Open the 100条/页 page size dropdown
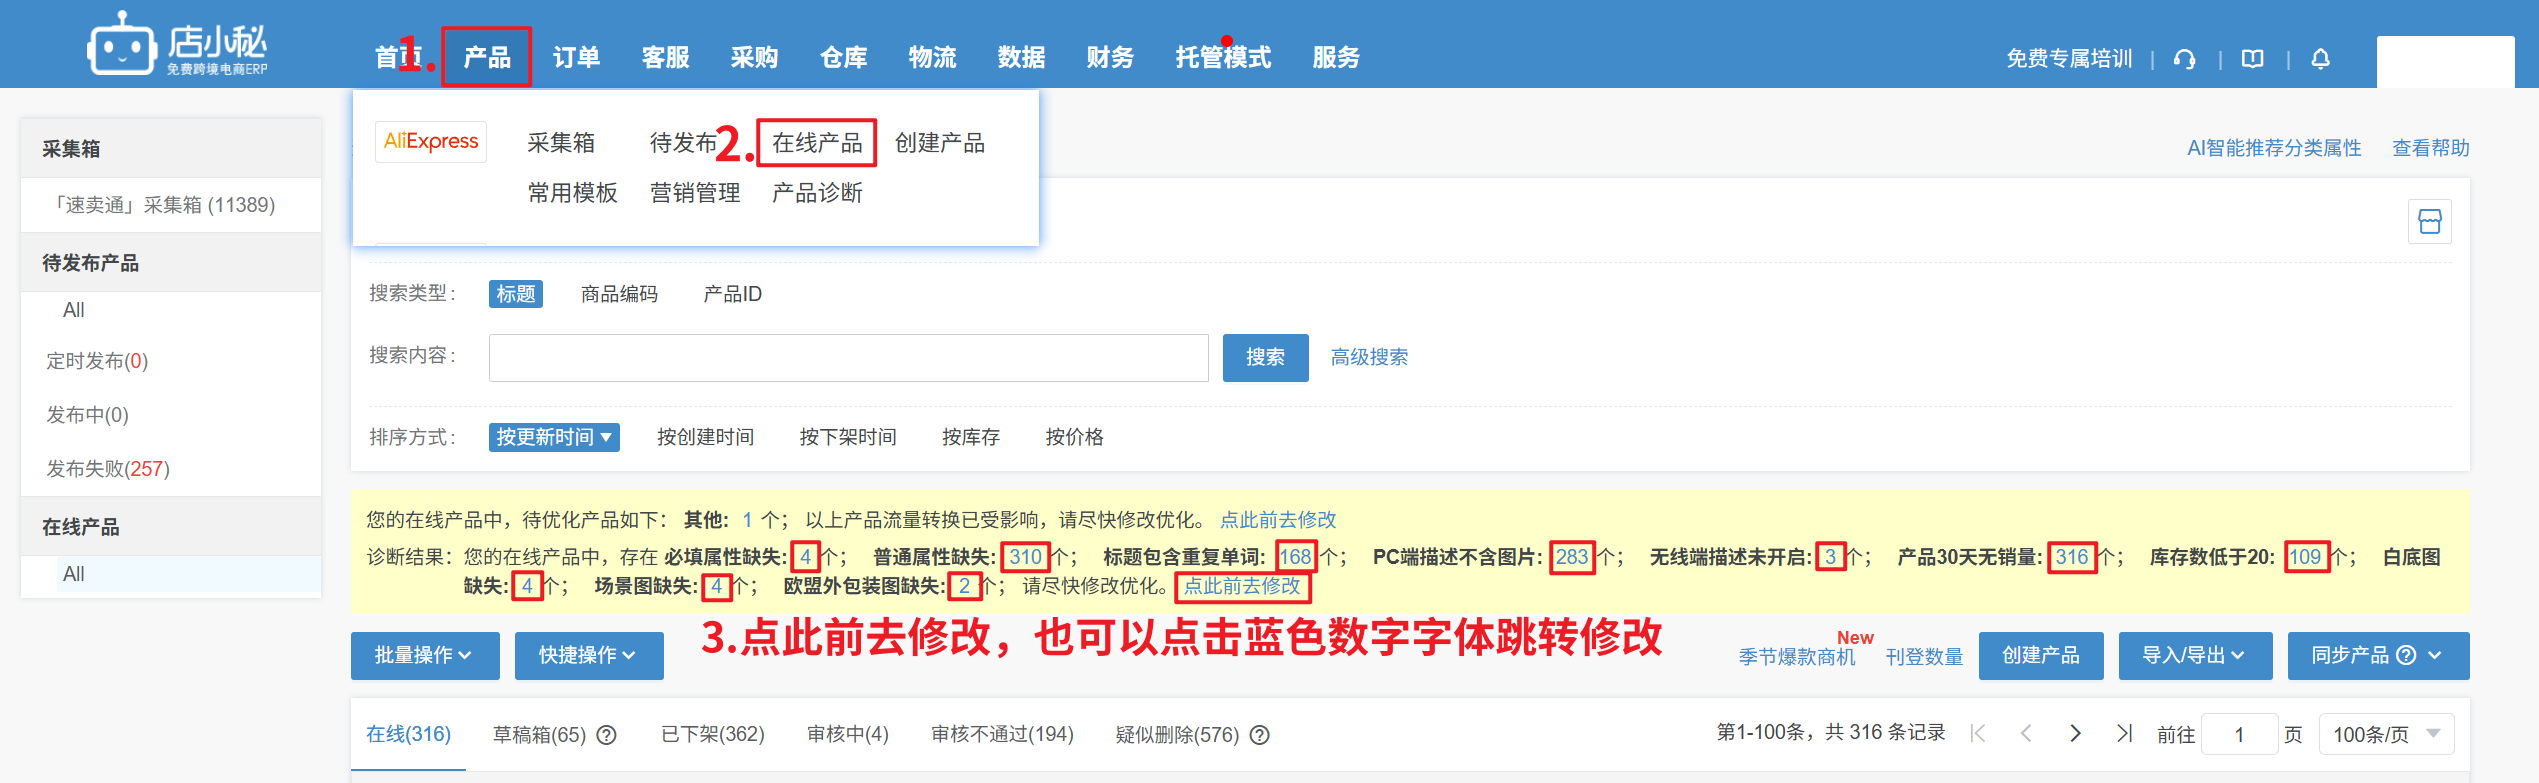 (2385, 735)
